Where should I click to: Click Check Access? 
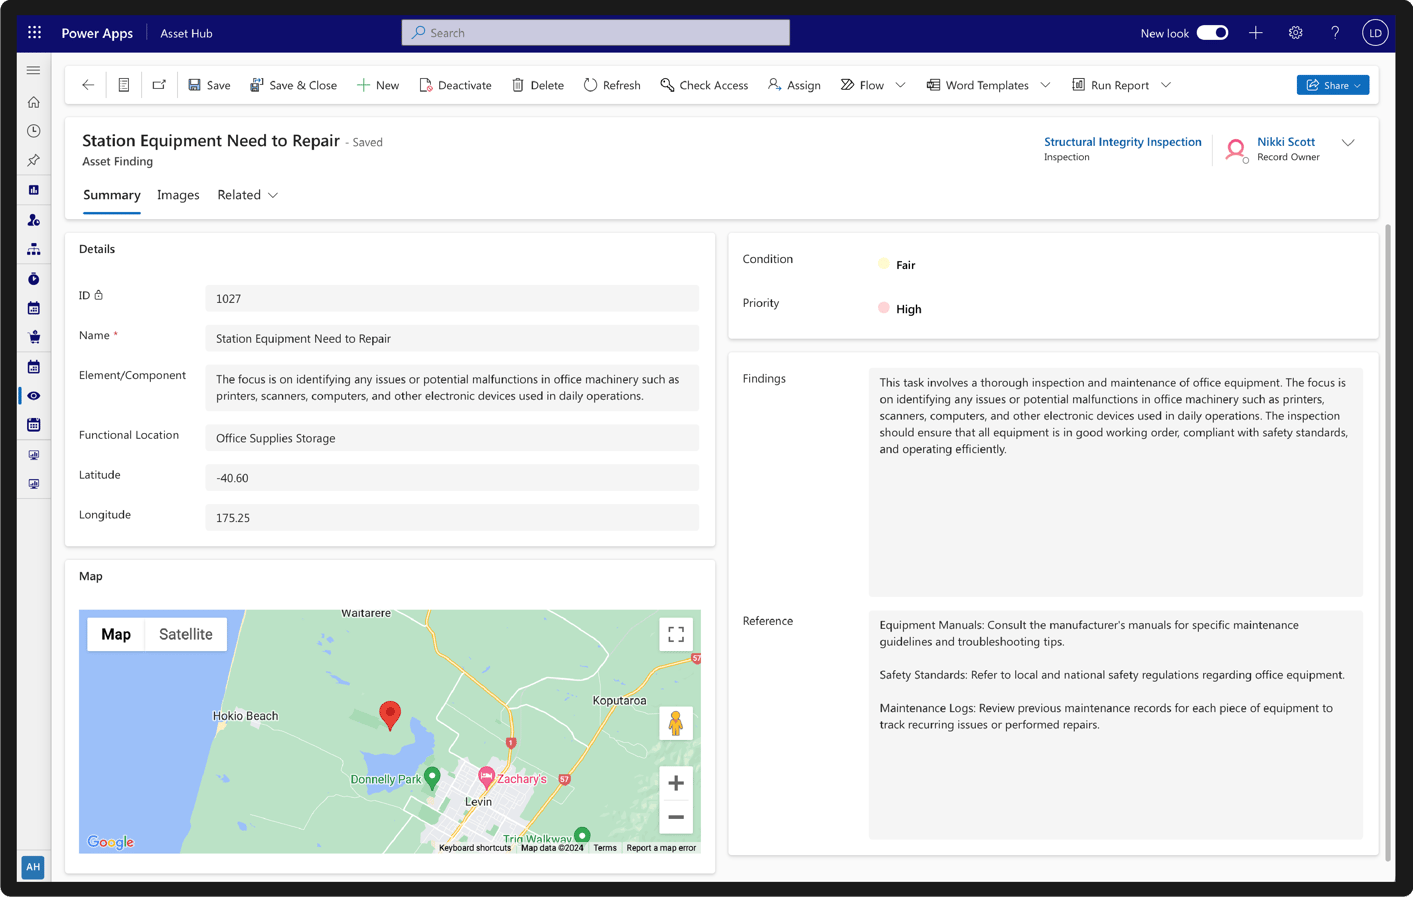click(704, 85)
